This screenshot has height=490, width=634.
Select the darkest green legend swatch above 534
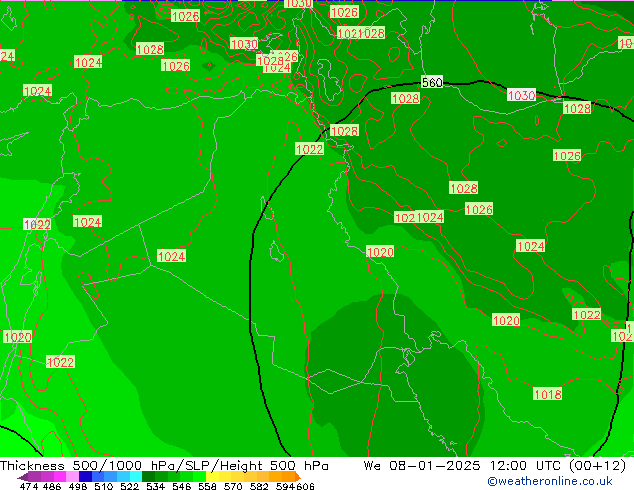pos(148,476)
